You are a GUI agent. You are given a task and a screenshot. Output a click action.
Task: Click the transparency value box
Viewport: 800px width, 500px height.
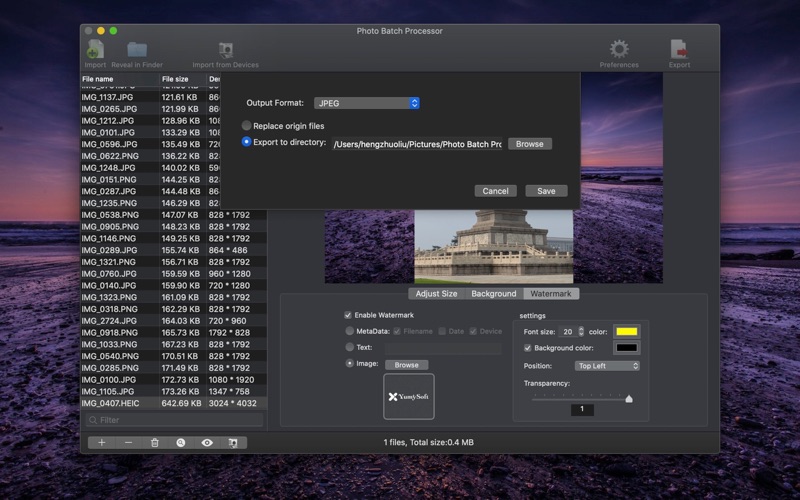click(x=582, y=409)
